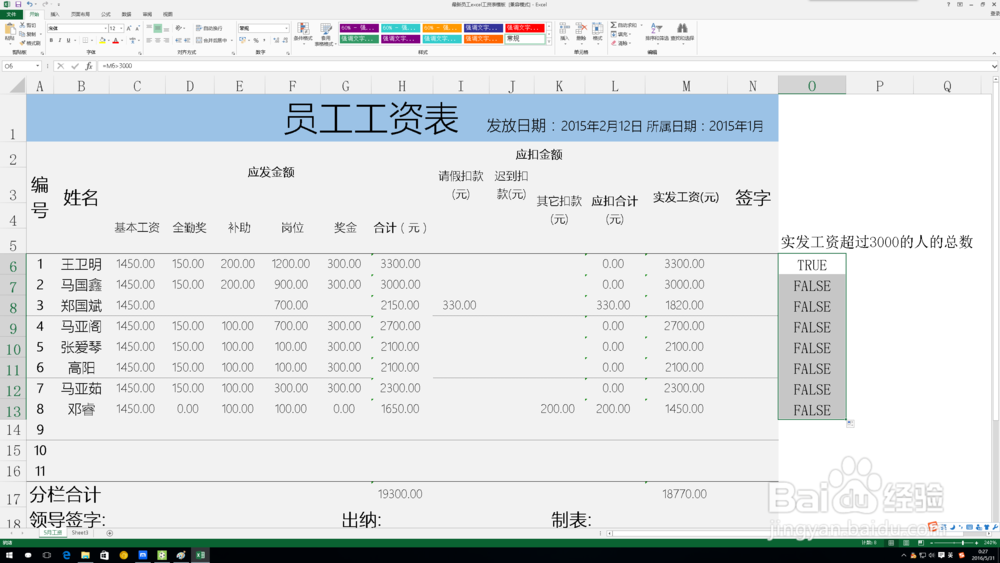Image resolution: width=1000 pixels, height=563 pixels.
Task: Click the formula bar confirm checkmark icon
Action: click(75, 66)
